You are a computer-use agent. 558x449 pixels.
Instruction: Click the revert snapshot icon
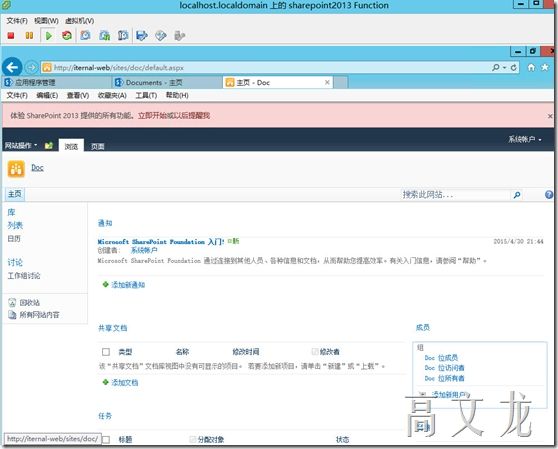104,36
